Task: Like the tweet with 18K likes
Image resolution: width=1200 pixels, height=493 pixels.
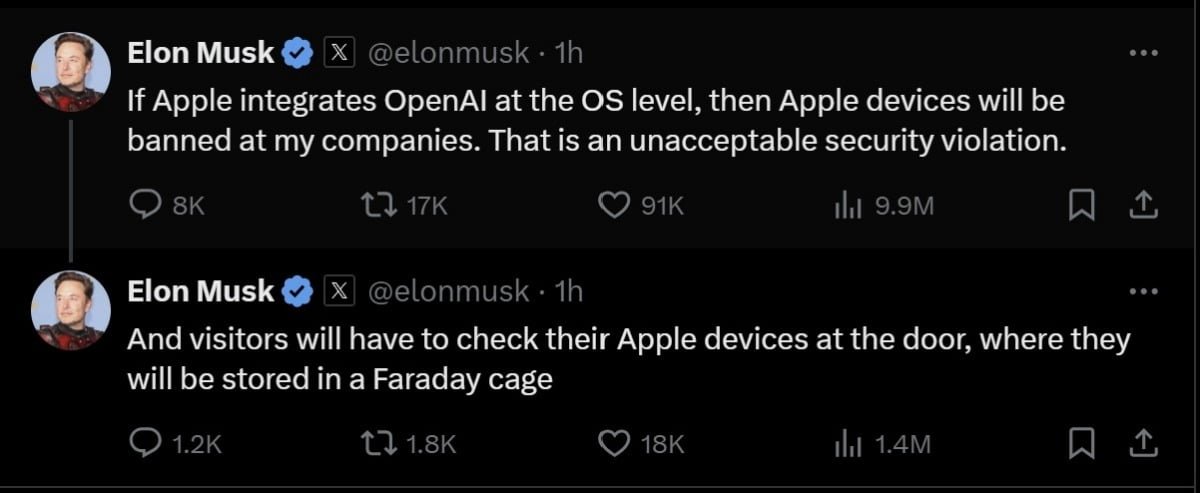Action: (x=611, y=443)
